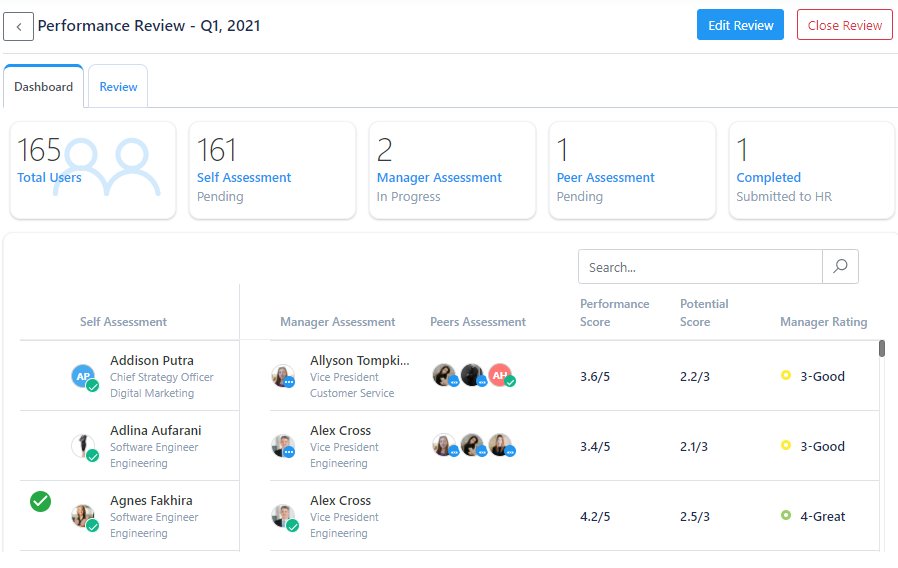The image size is (898, 568).
Task: Click into the Search input field
Action: [700, 267]
